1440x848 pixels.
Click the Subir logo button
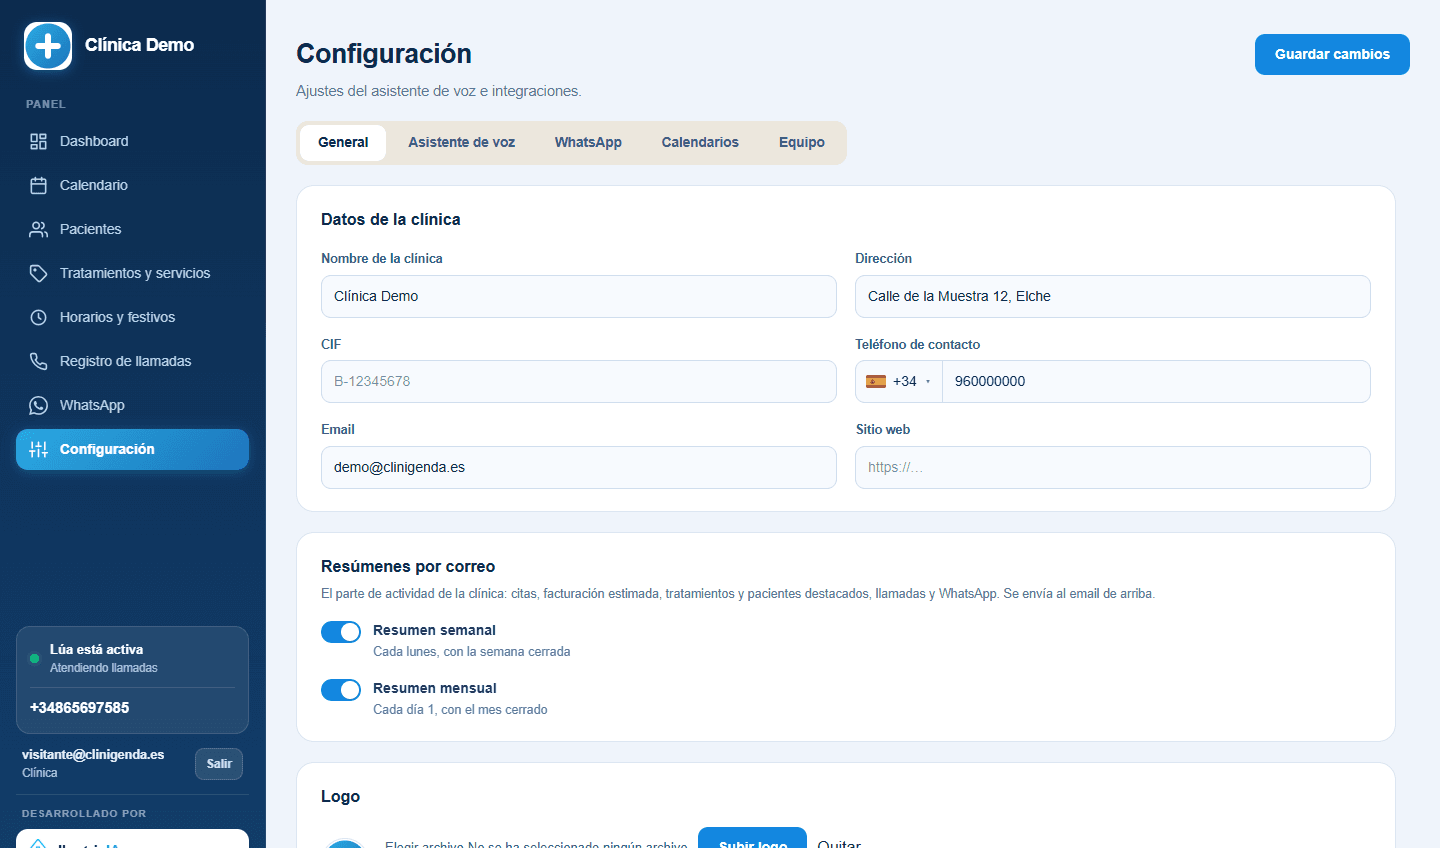(x=752, y=838)
